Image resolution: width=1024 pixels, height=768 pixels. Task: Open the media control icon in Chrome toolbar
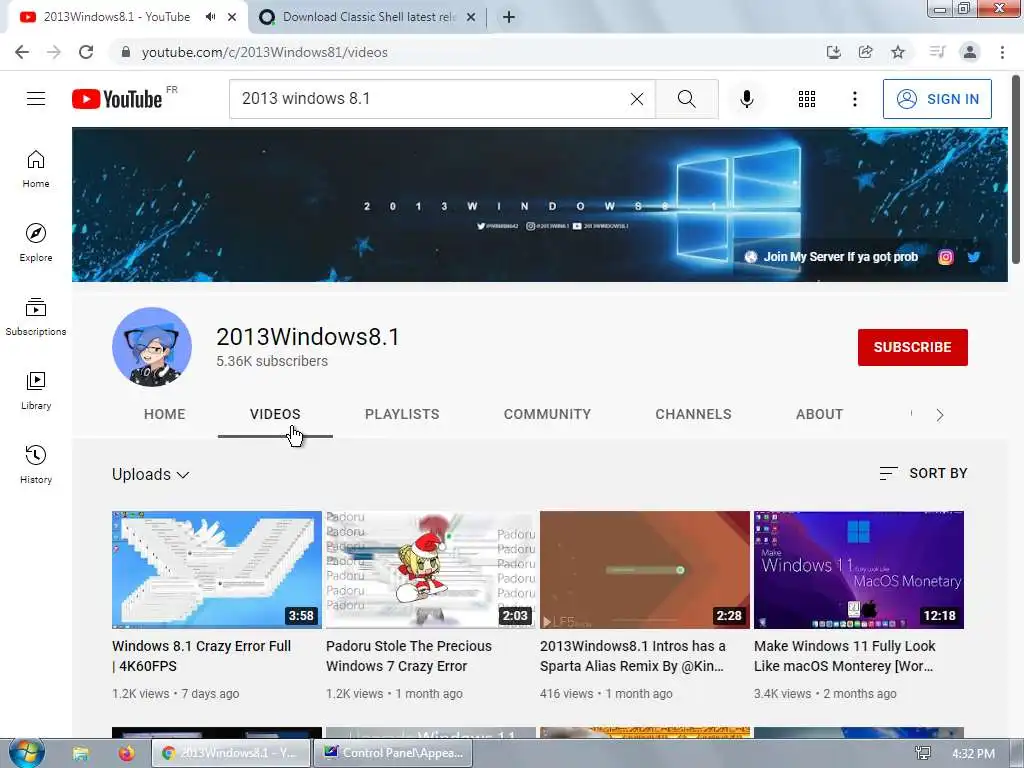(x=937, y=52)
